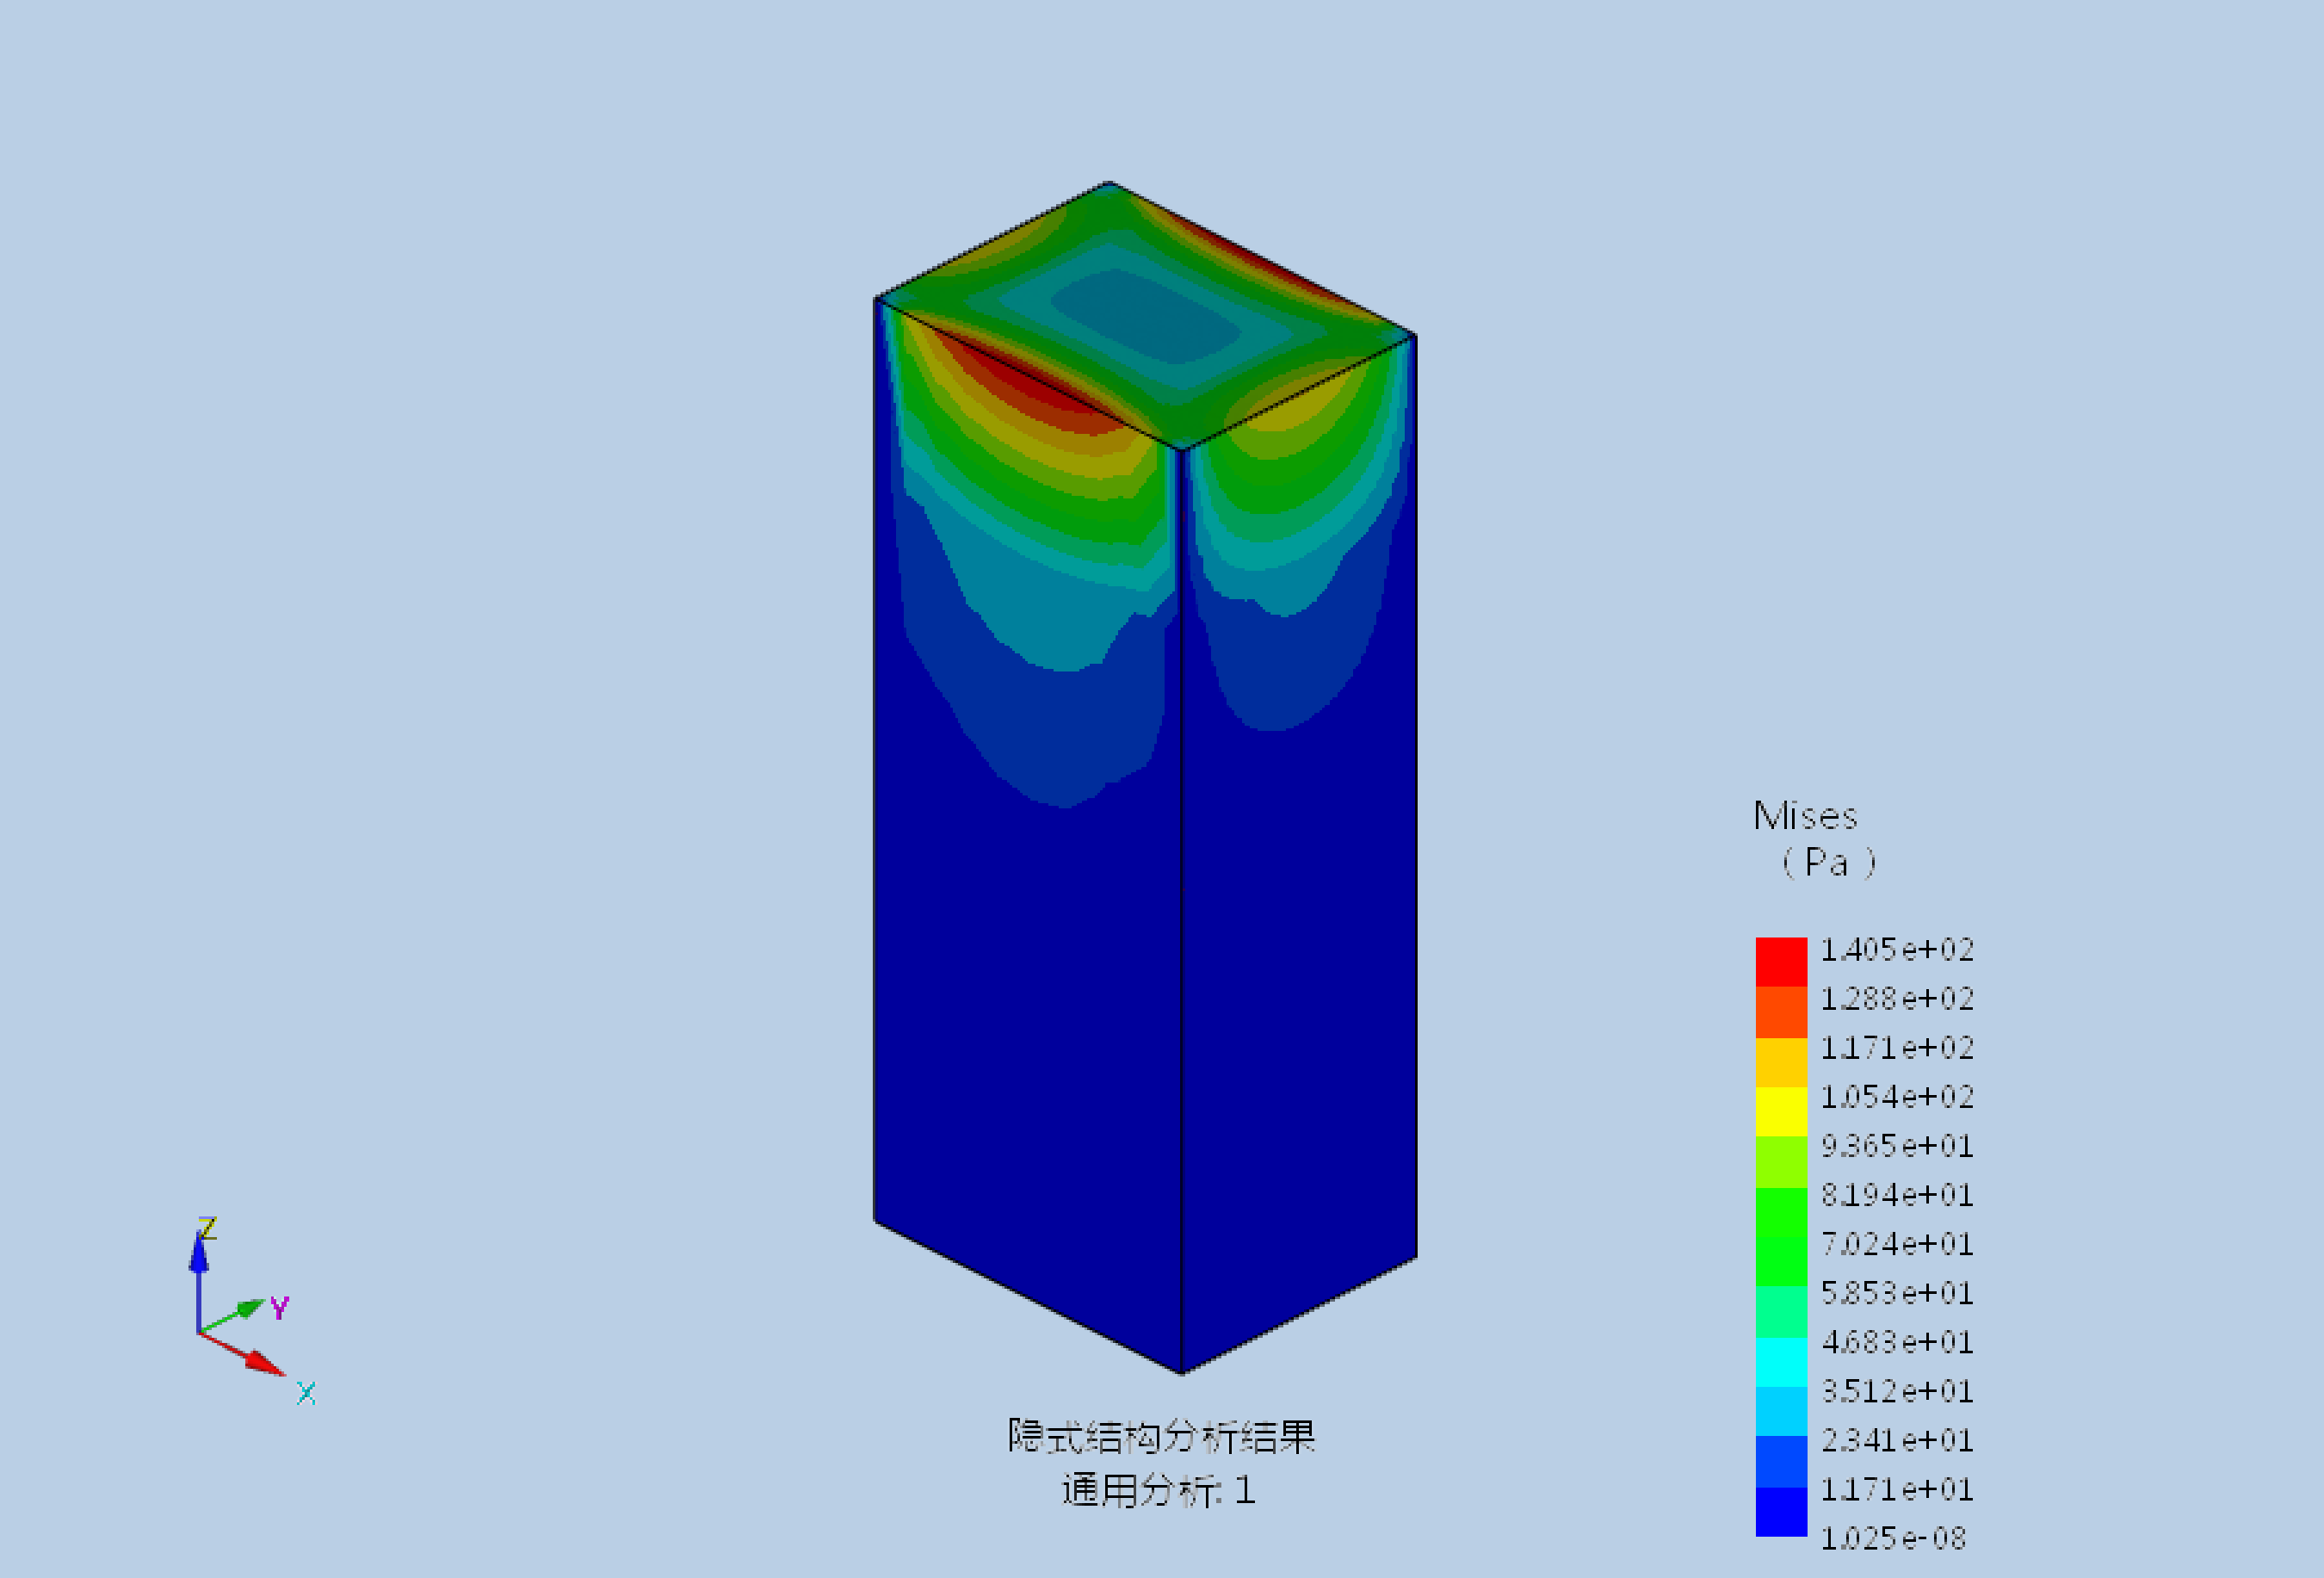Select legend value 1.171e+02

click(x=1897, y=1047)
